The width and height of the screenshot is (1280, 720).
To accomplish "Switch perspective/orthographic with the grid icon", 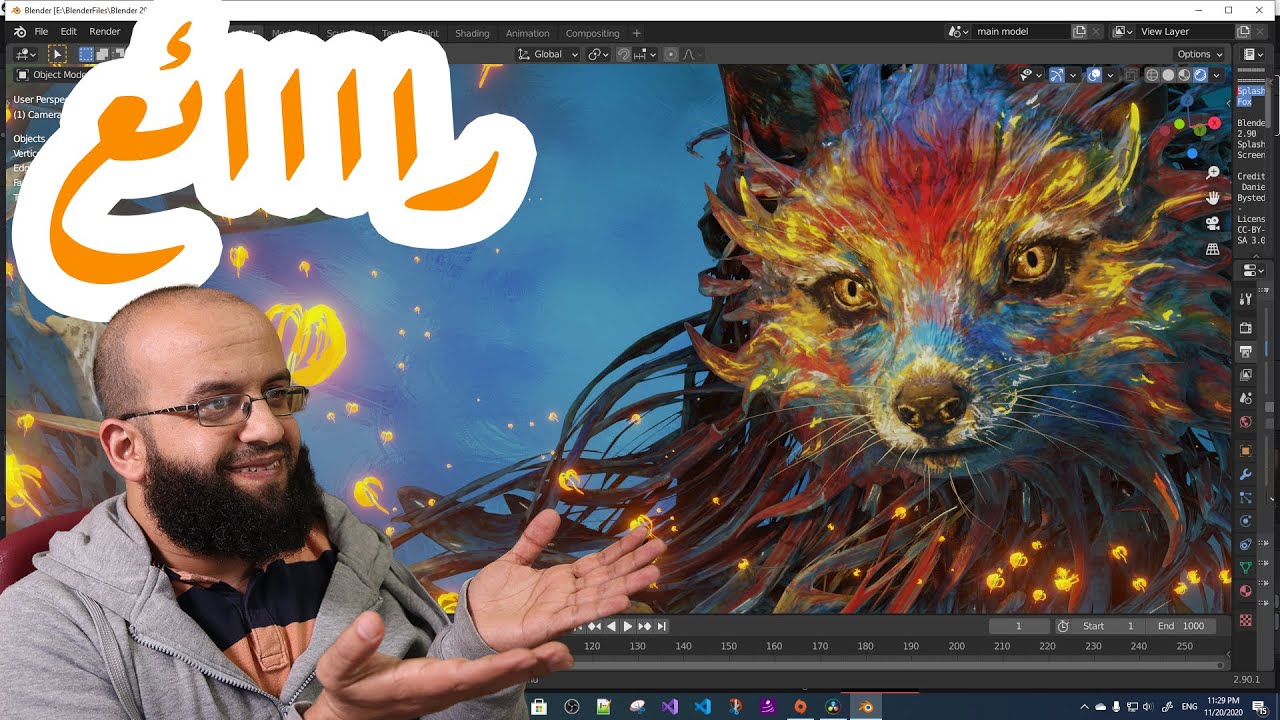I will pos(1213,248).
